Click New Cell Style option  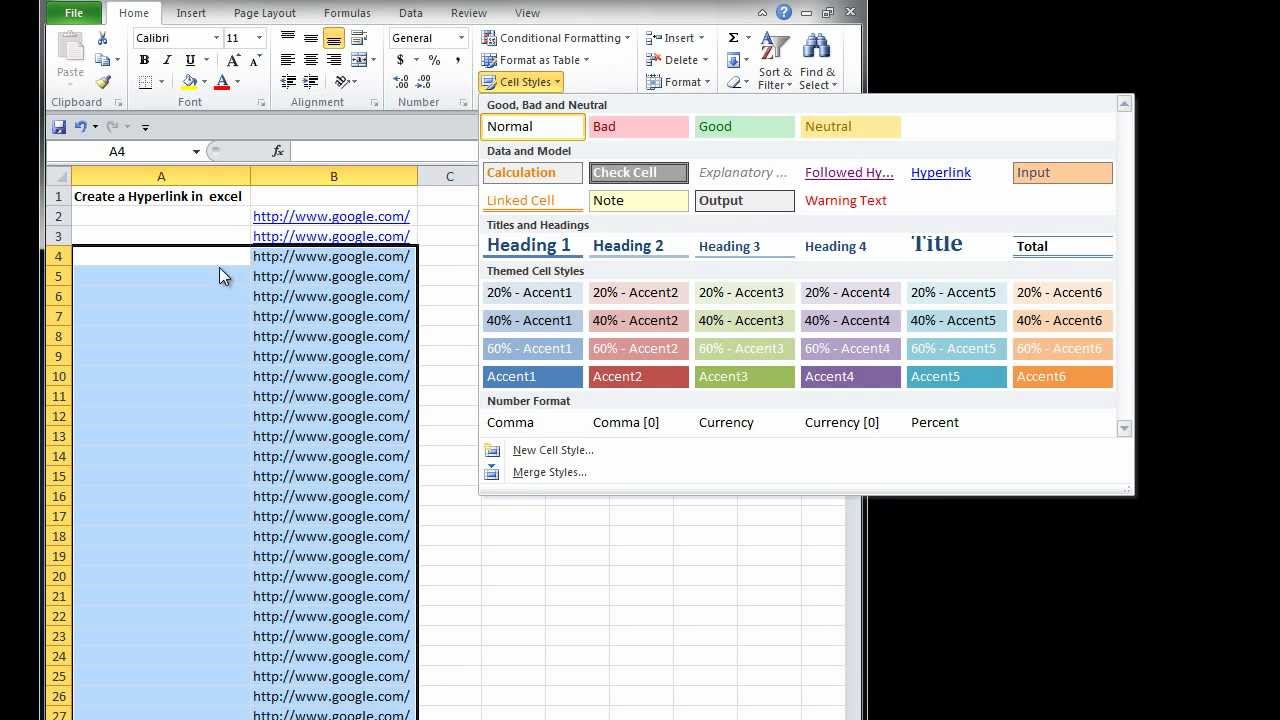coord(553,450)
